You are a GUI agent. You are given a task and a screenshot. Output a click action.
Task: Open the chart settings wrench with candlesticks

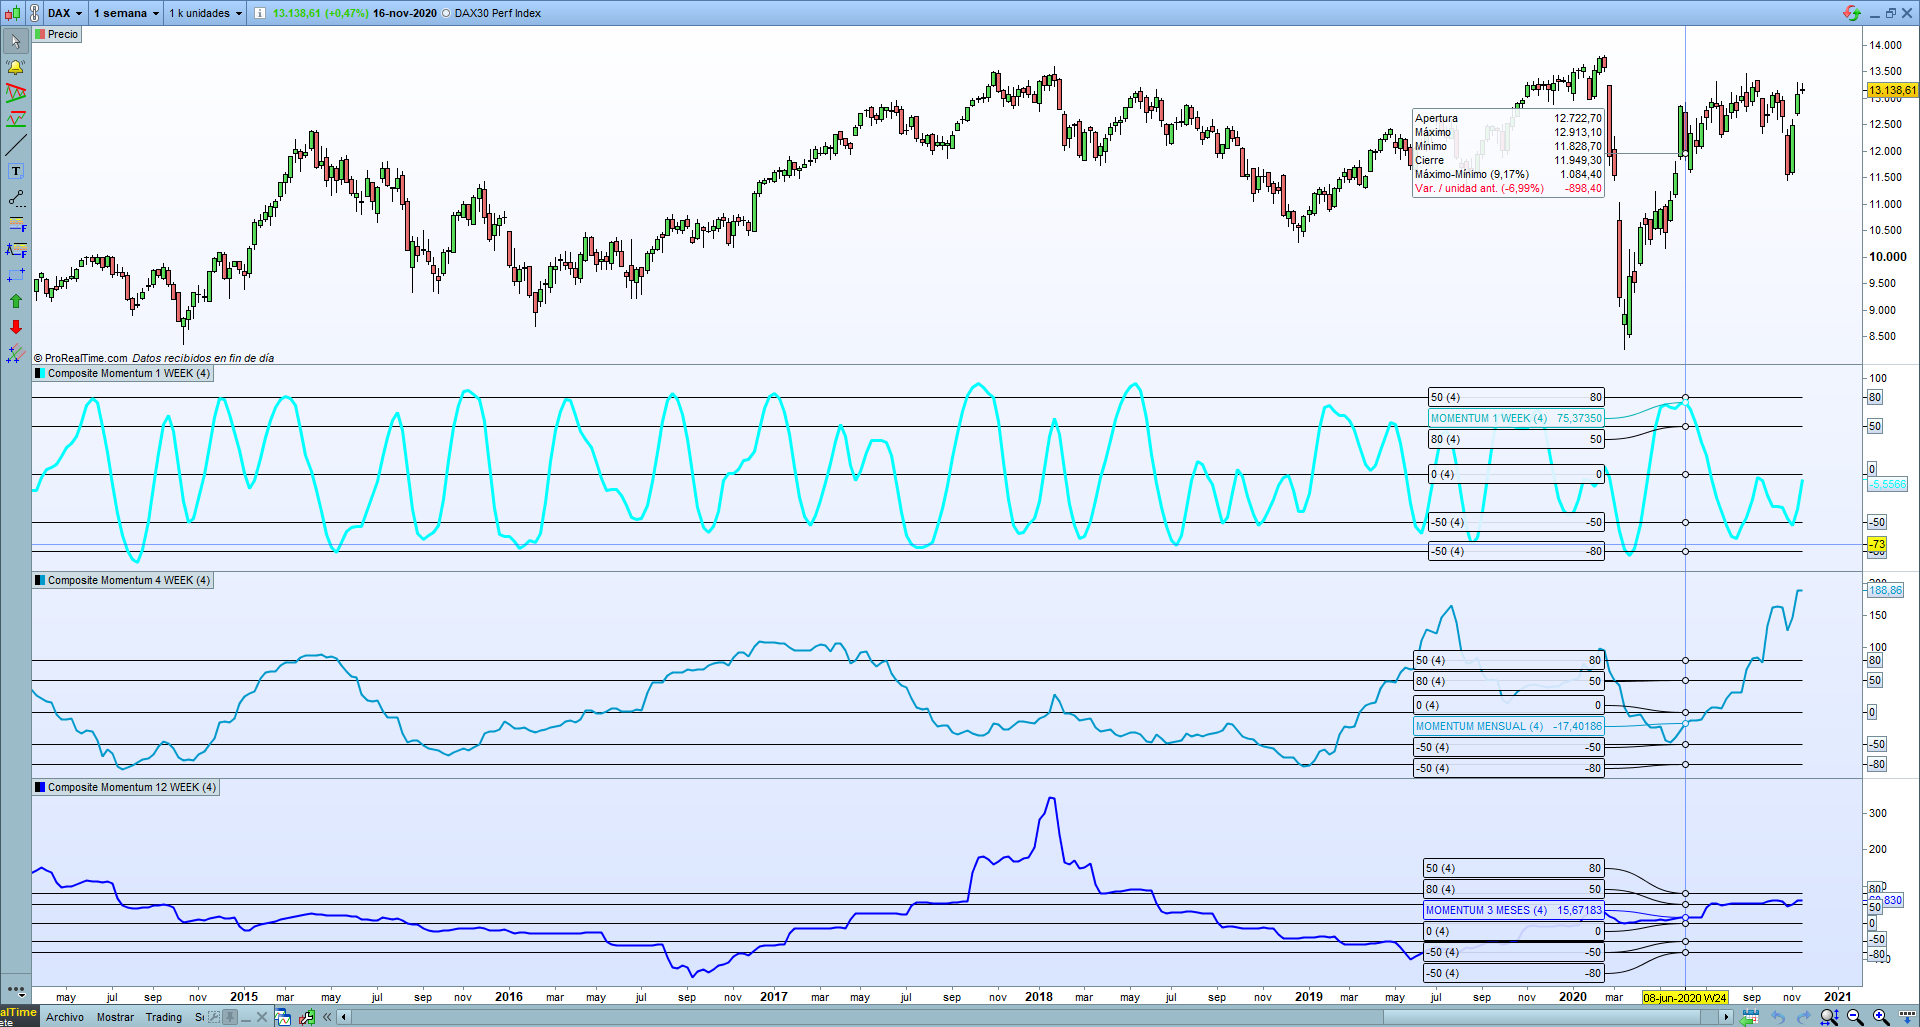306,1017
